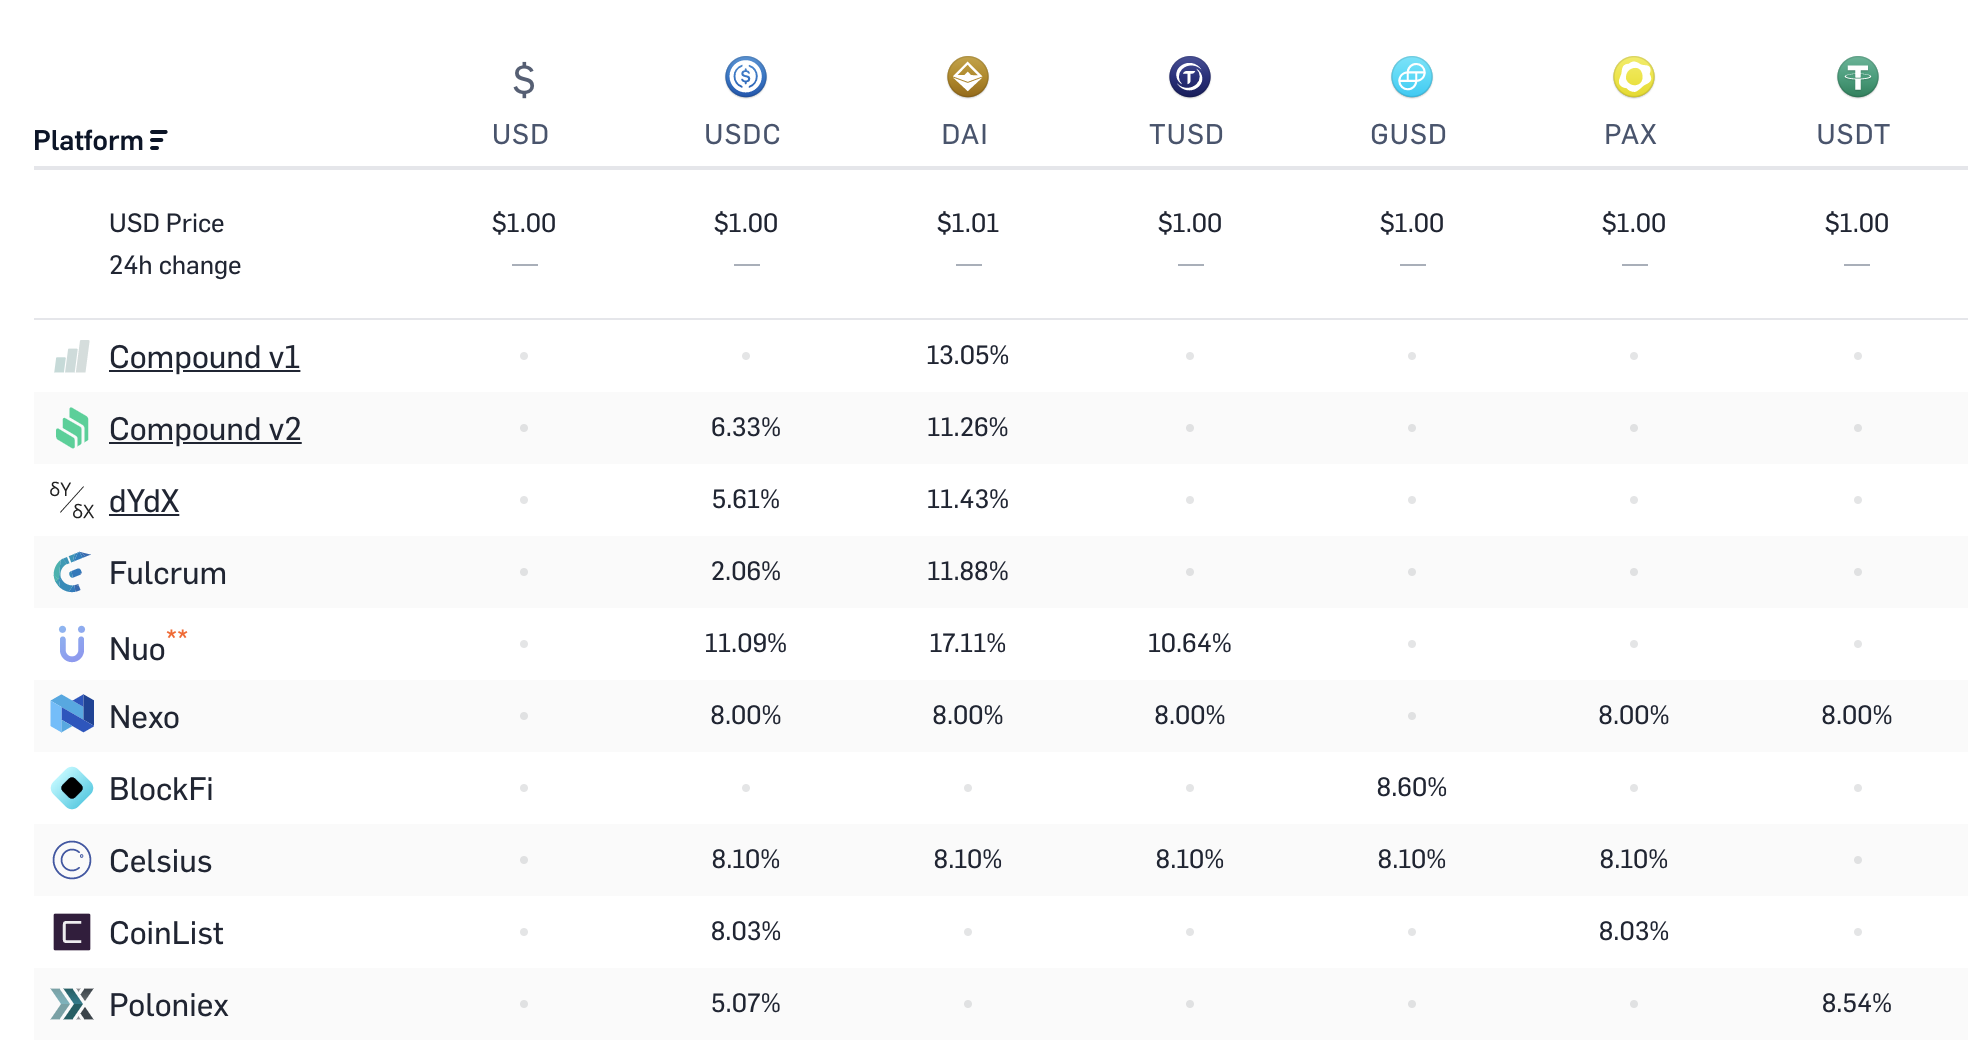1968x1050 pixels.
Task: Click the GUSD coin icon
Action: point(1411,77)
